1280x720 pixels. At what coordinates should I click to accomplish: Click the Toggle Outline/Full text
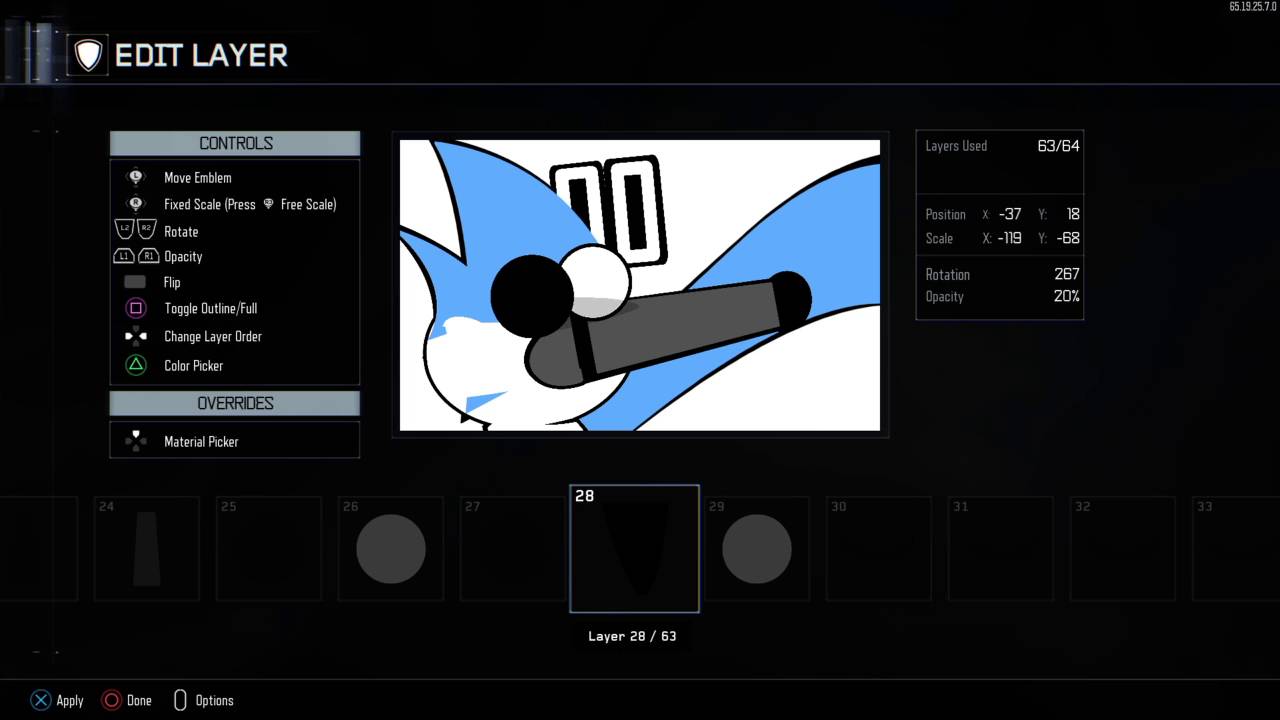[x=210, y=309]
